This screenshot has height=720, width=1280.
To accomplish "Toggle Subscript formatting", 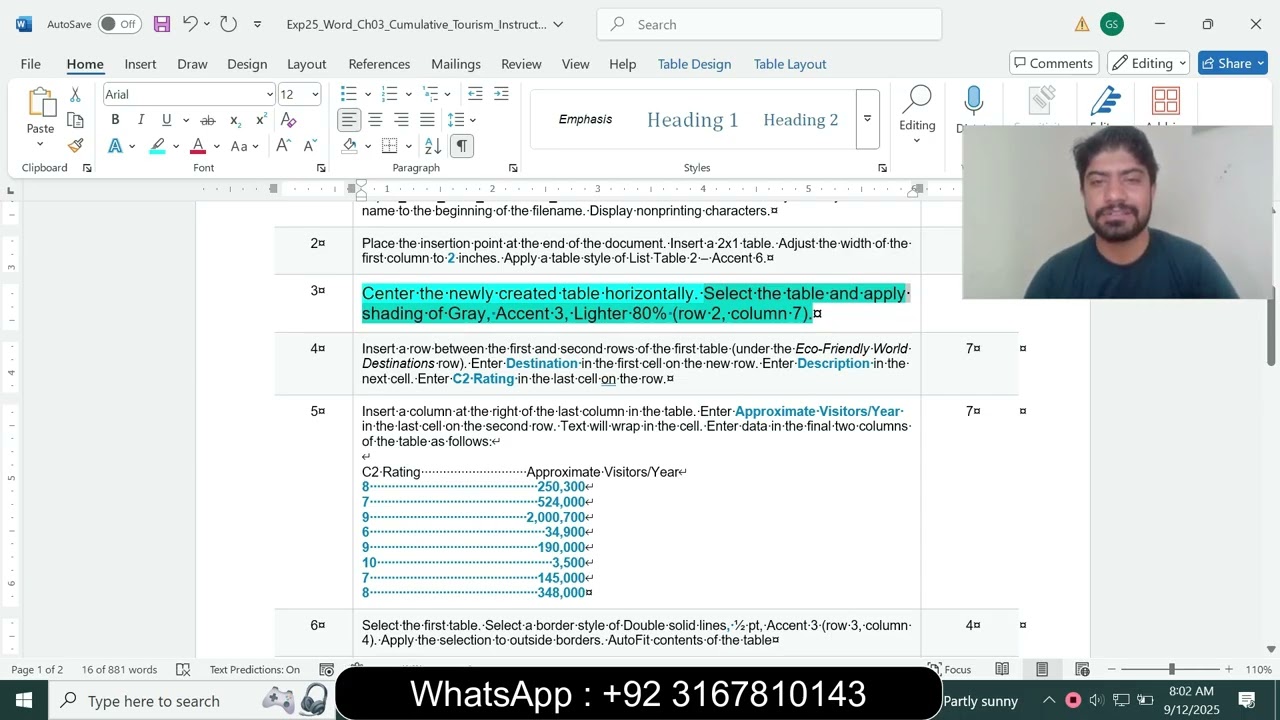I will pyautogui.click(x=235, y=120).
